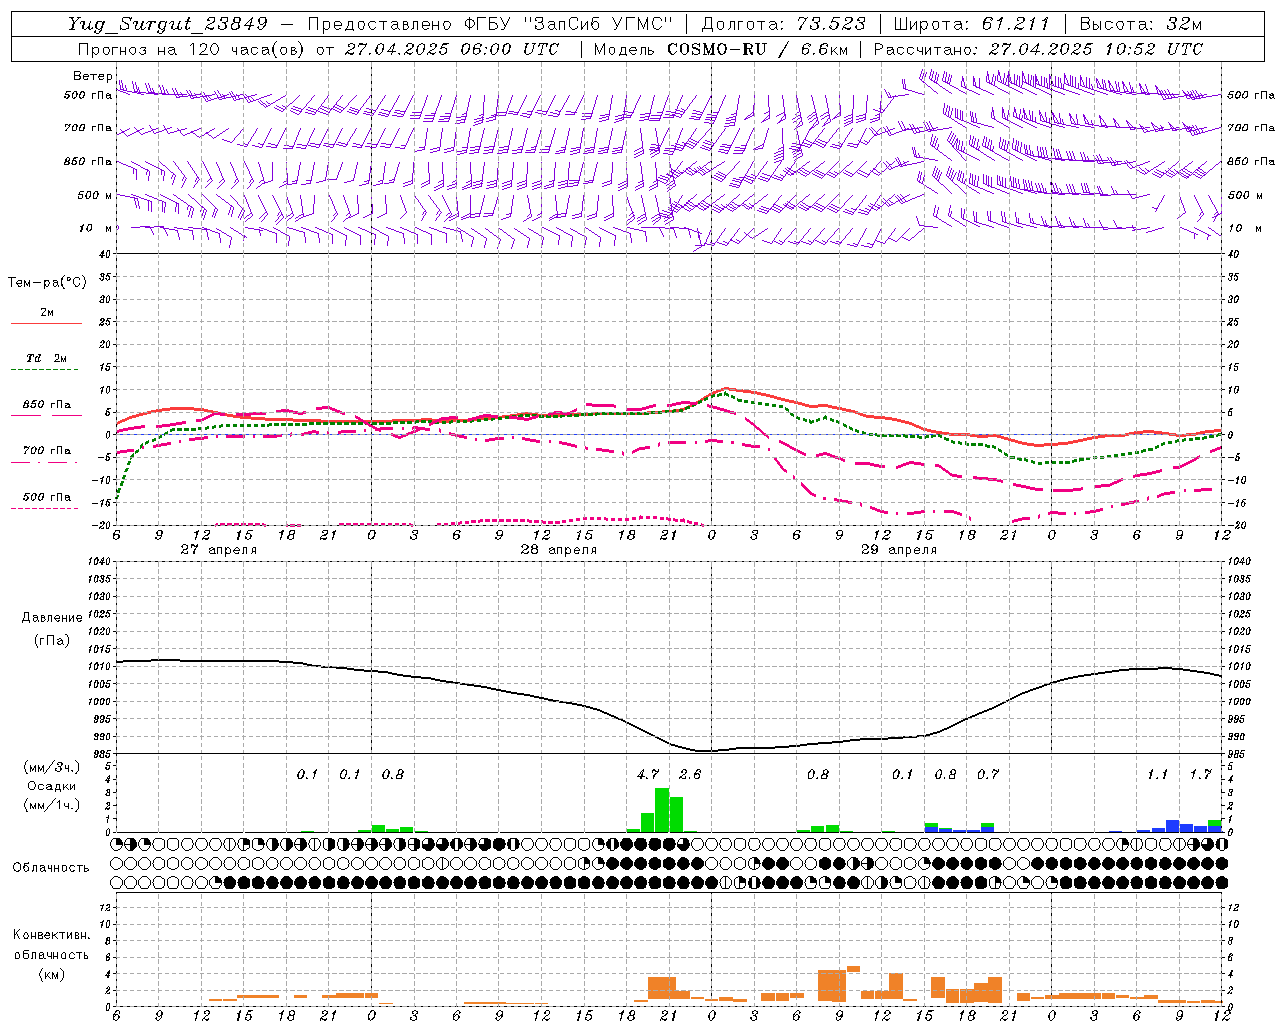The height and width of the screenshot is (1024, 1280).
Task: Click the 29 апреля date label
Action: click(898, 550)
